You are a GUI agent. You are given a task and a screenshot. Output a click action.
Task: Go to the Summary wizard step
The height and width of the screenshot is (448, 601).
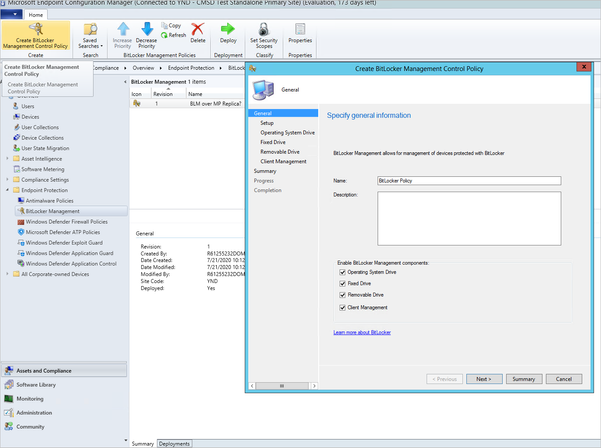point(265,171)
